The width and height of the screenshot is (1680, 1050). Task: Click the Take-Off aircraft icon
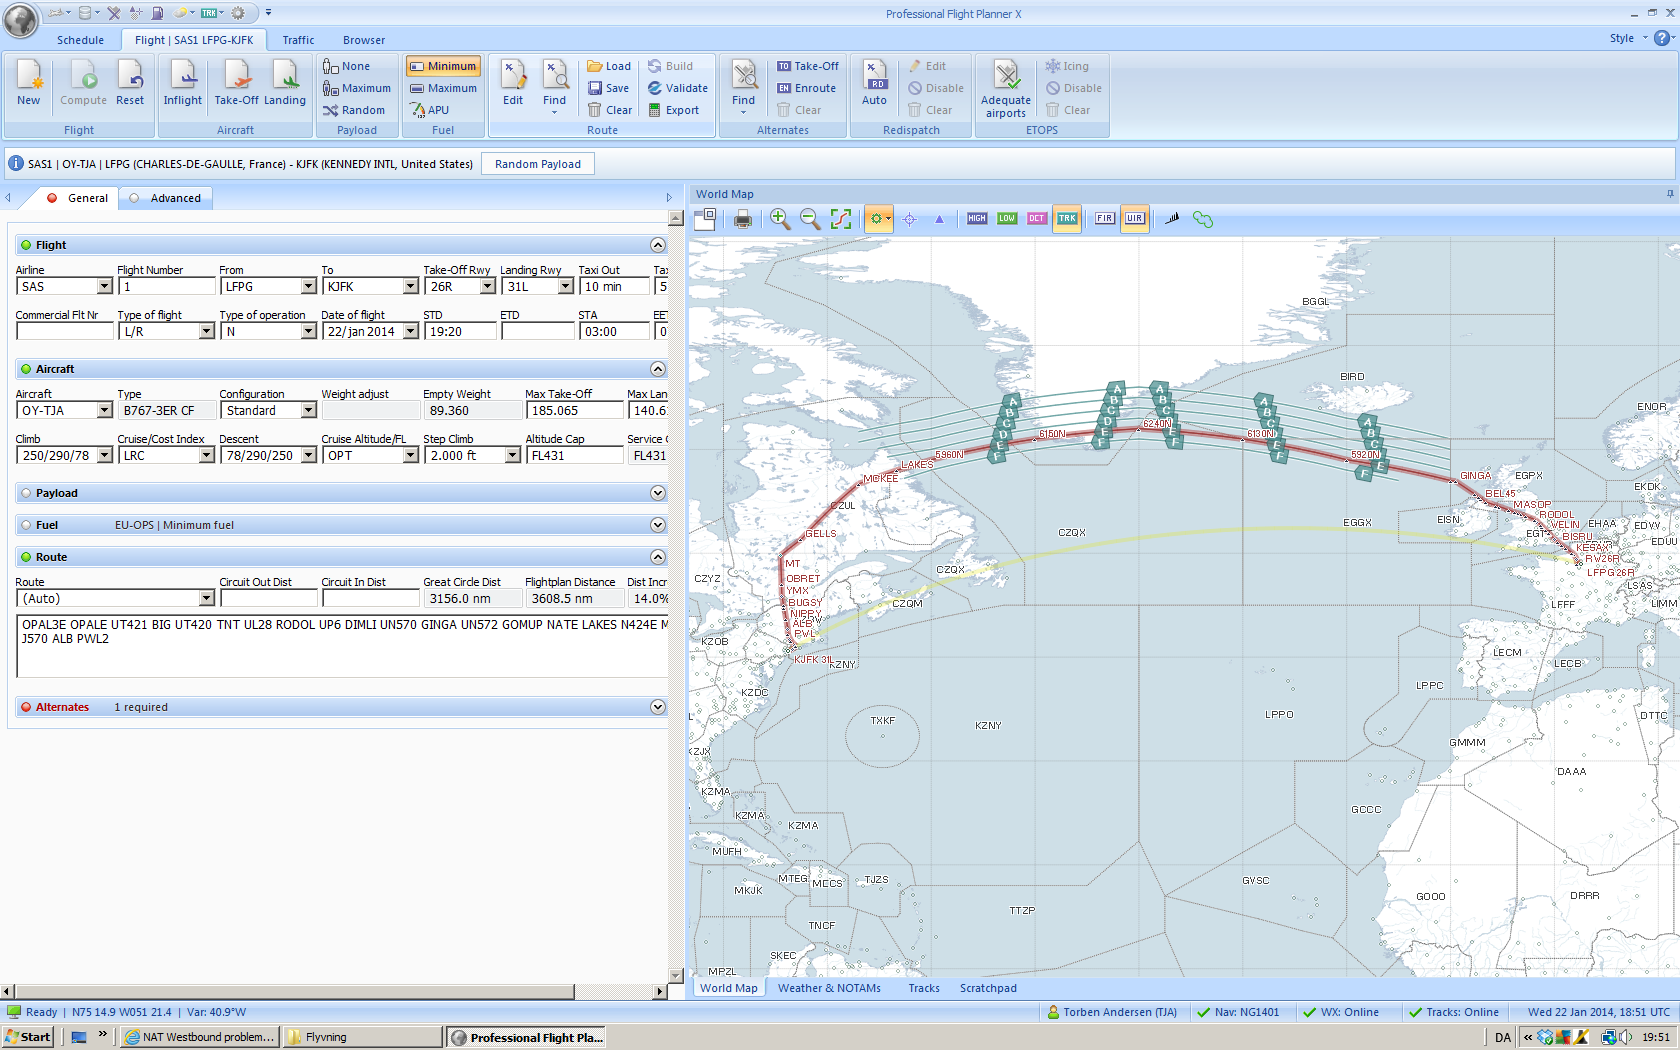(237, 83)
